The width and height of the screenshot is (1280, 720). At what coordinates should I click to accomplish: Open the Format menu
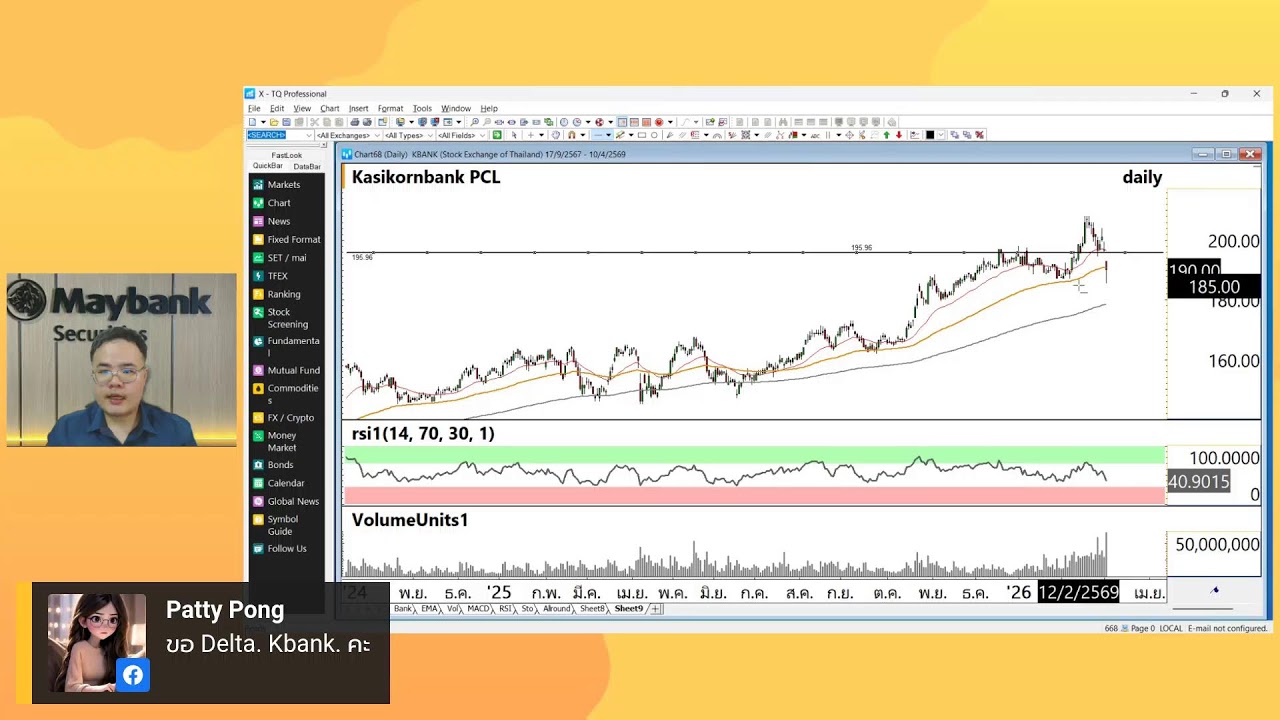pyautogui.click(x=390, y=108)
